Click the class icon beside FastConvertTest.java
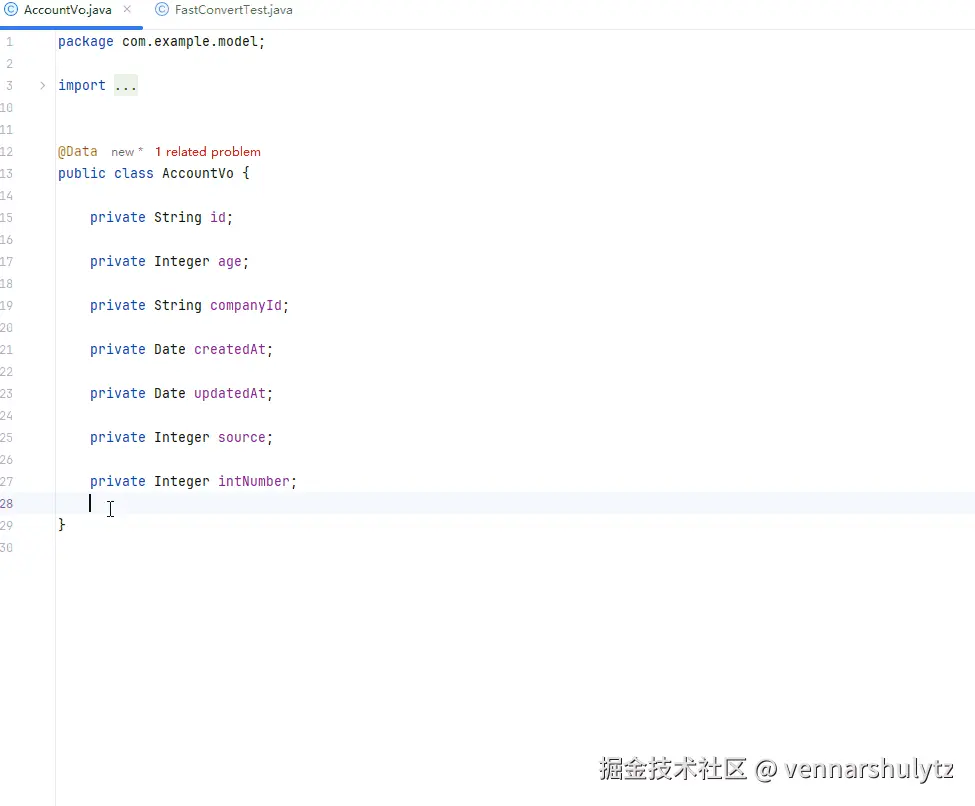 pyautogui.click(x=163, y=9)
